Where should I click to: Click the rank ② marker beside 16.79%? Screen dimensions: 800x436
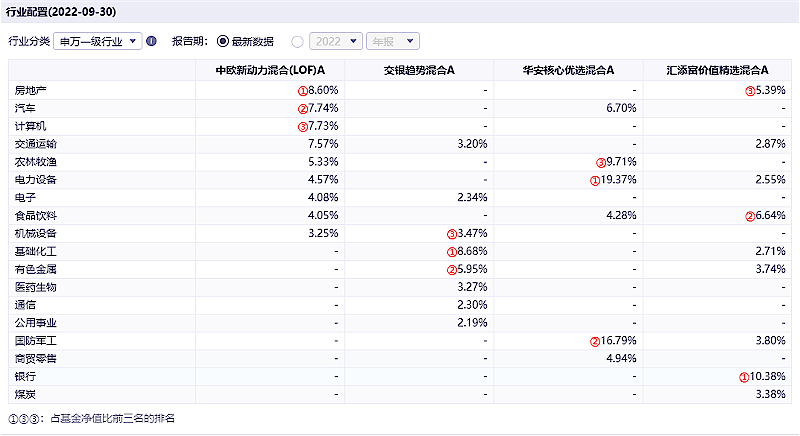point(595,342)
